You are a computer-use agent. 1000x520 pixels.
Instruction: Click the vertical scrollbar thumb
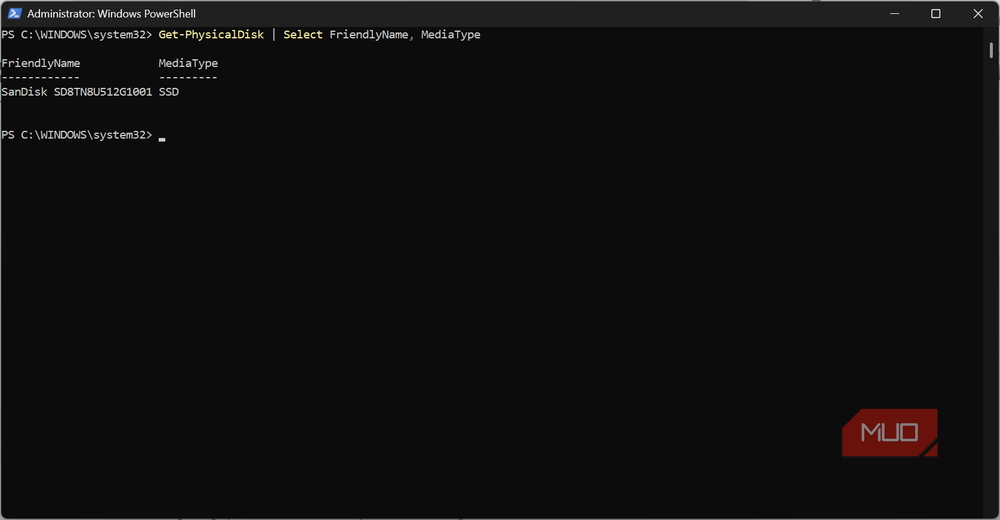(991, 50)
